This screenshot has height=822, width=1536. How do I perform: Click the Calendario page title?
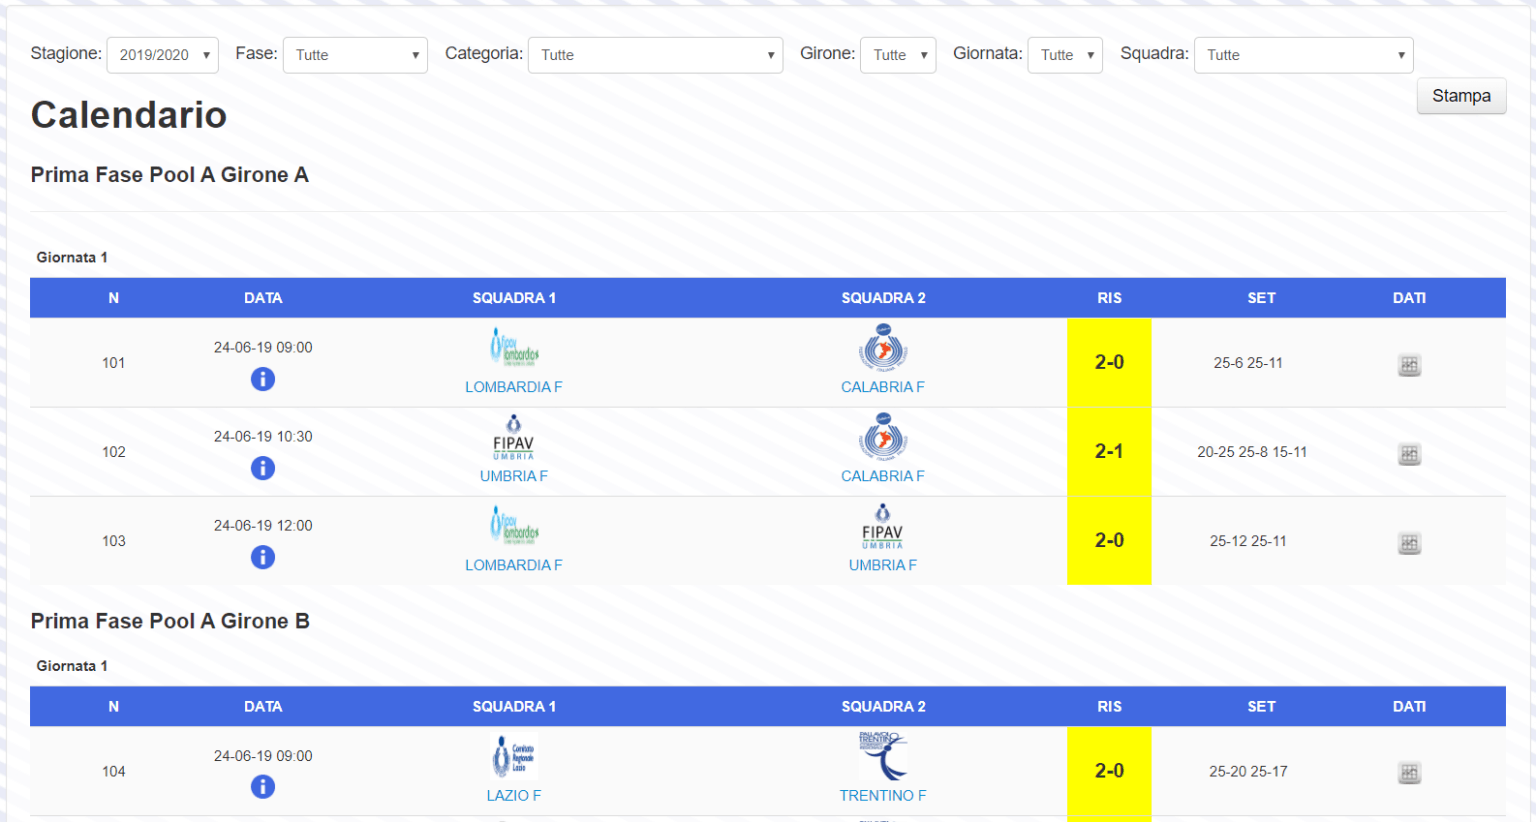click(x=129, y=115)
